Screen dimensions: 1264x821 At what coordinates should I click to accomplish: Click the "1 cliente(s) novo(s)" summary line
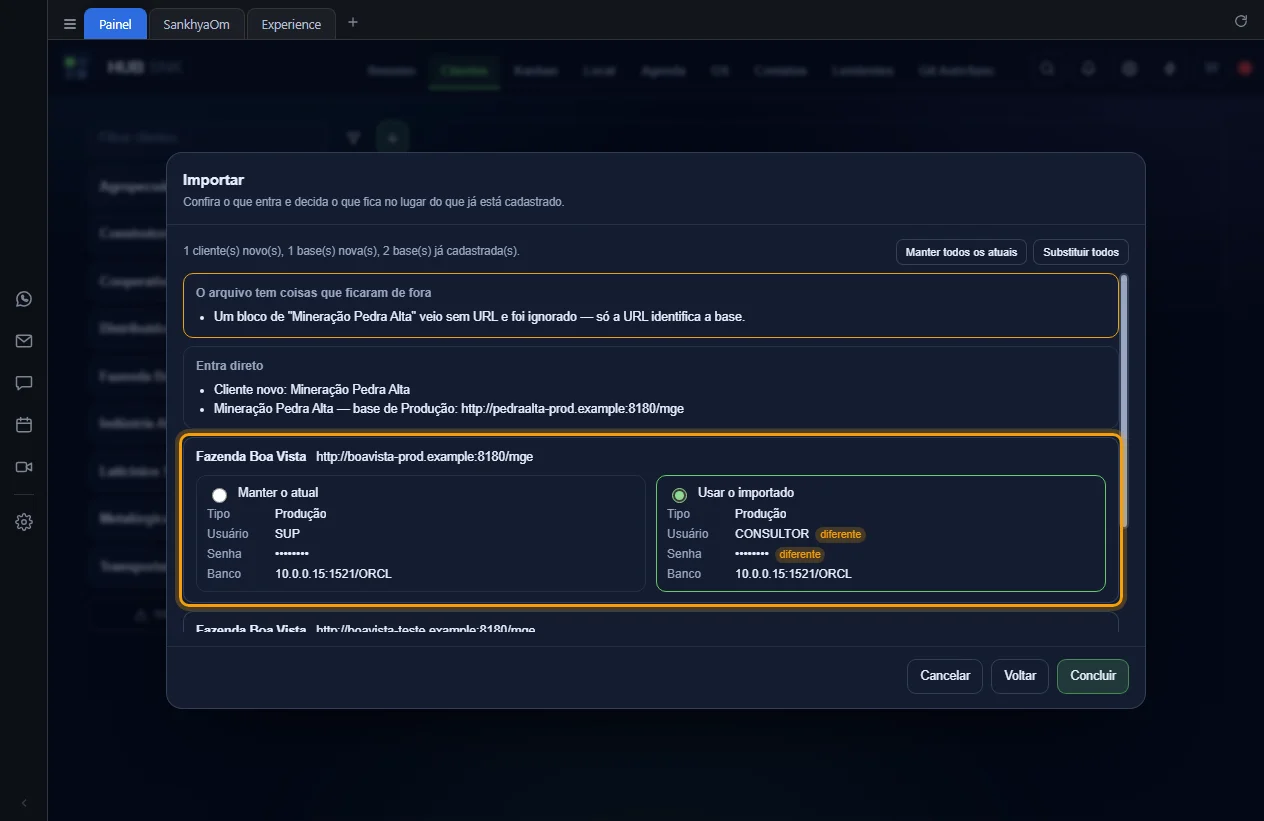click(x=351, y=251)
